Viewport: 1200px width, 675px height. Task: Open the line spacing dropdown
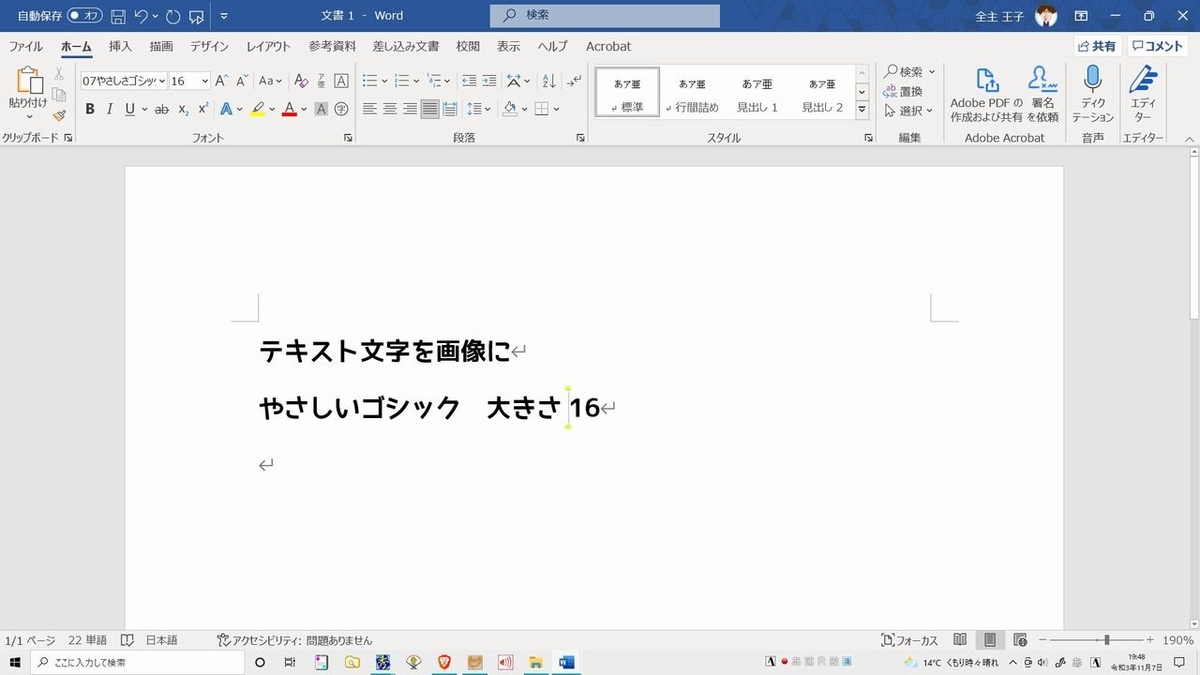tap(487, 108)
